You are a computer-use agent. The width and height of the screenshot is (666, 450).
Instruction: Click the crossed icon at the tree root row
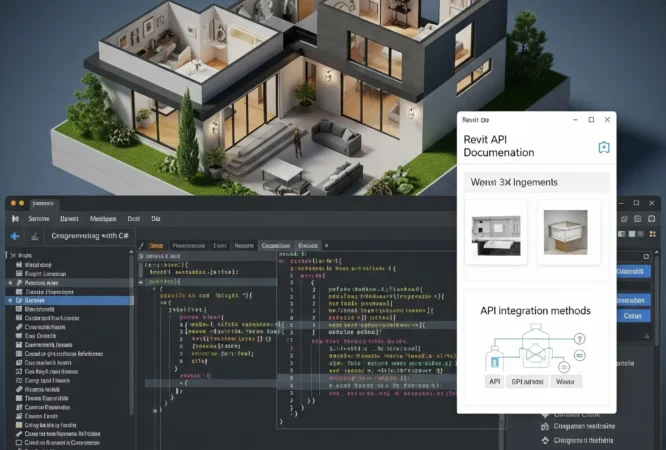click(13, 255)
